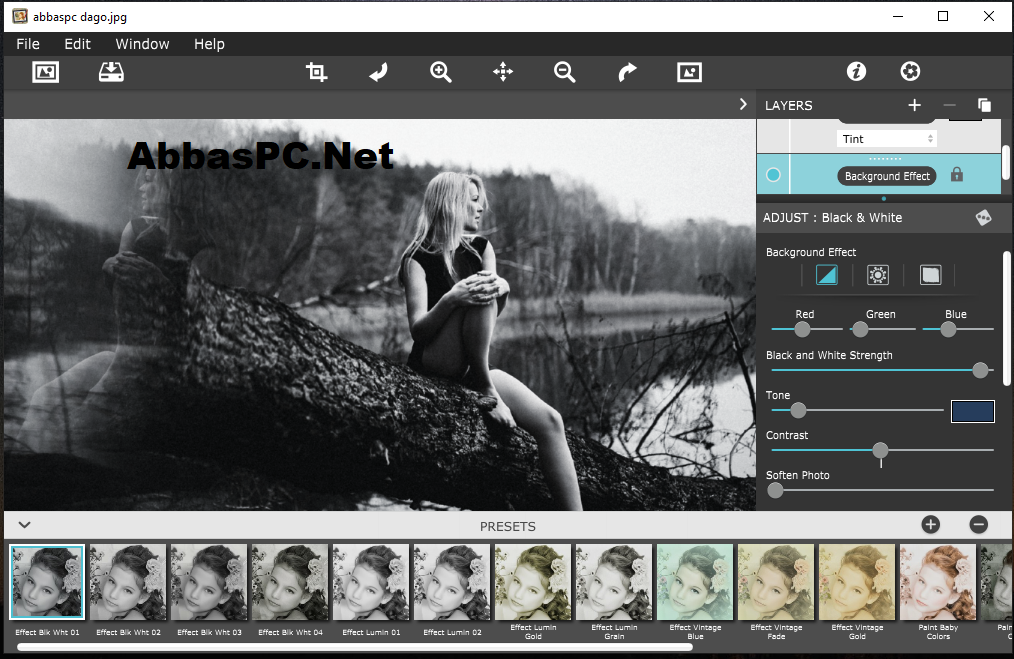1014x659 pixels.
Task: Apply the Effect Blk Wht 03 preset
Action: [x=209, y=582]
